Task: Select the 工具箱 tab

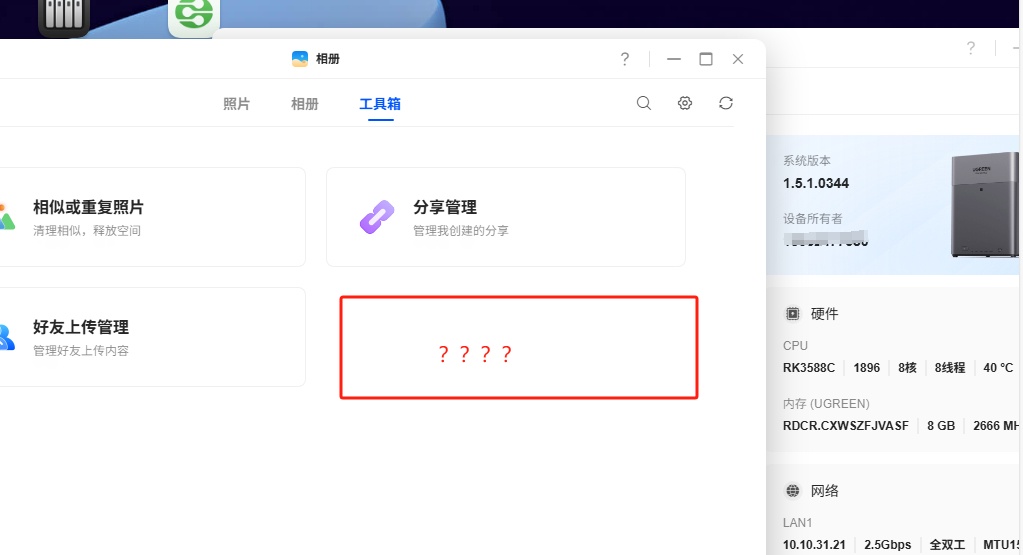Action: [380, 104]
